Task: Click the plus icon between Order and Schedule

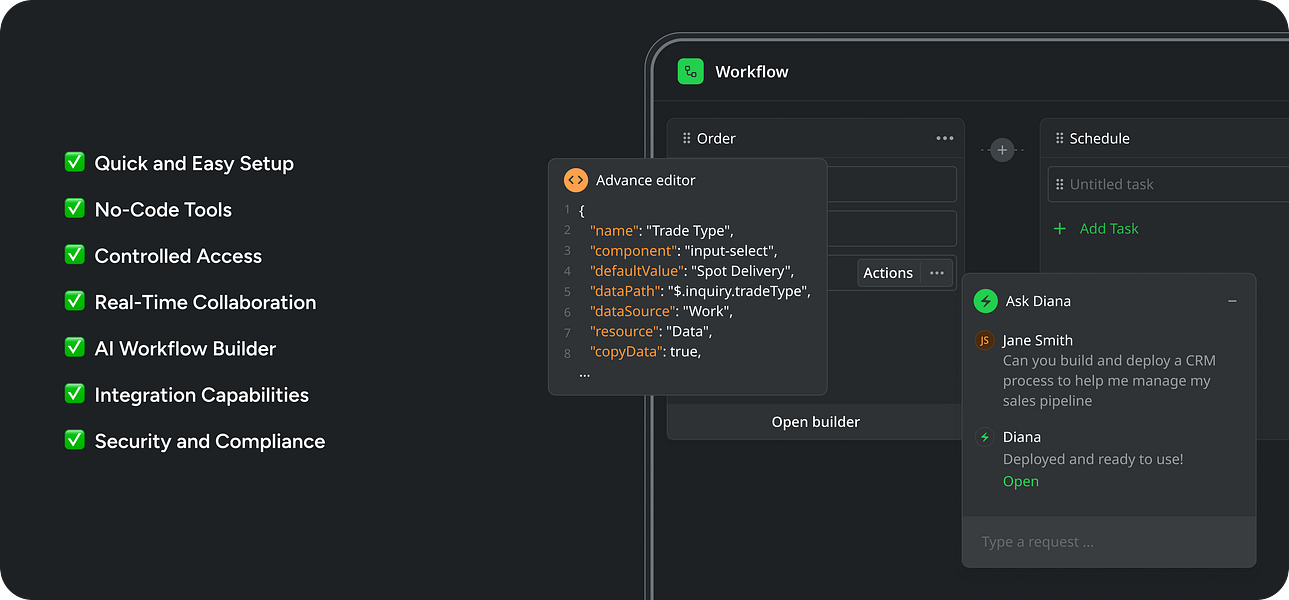Action: click(1001, 149)
